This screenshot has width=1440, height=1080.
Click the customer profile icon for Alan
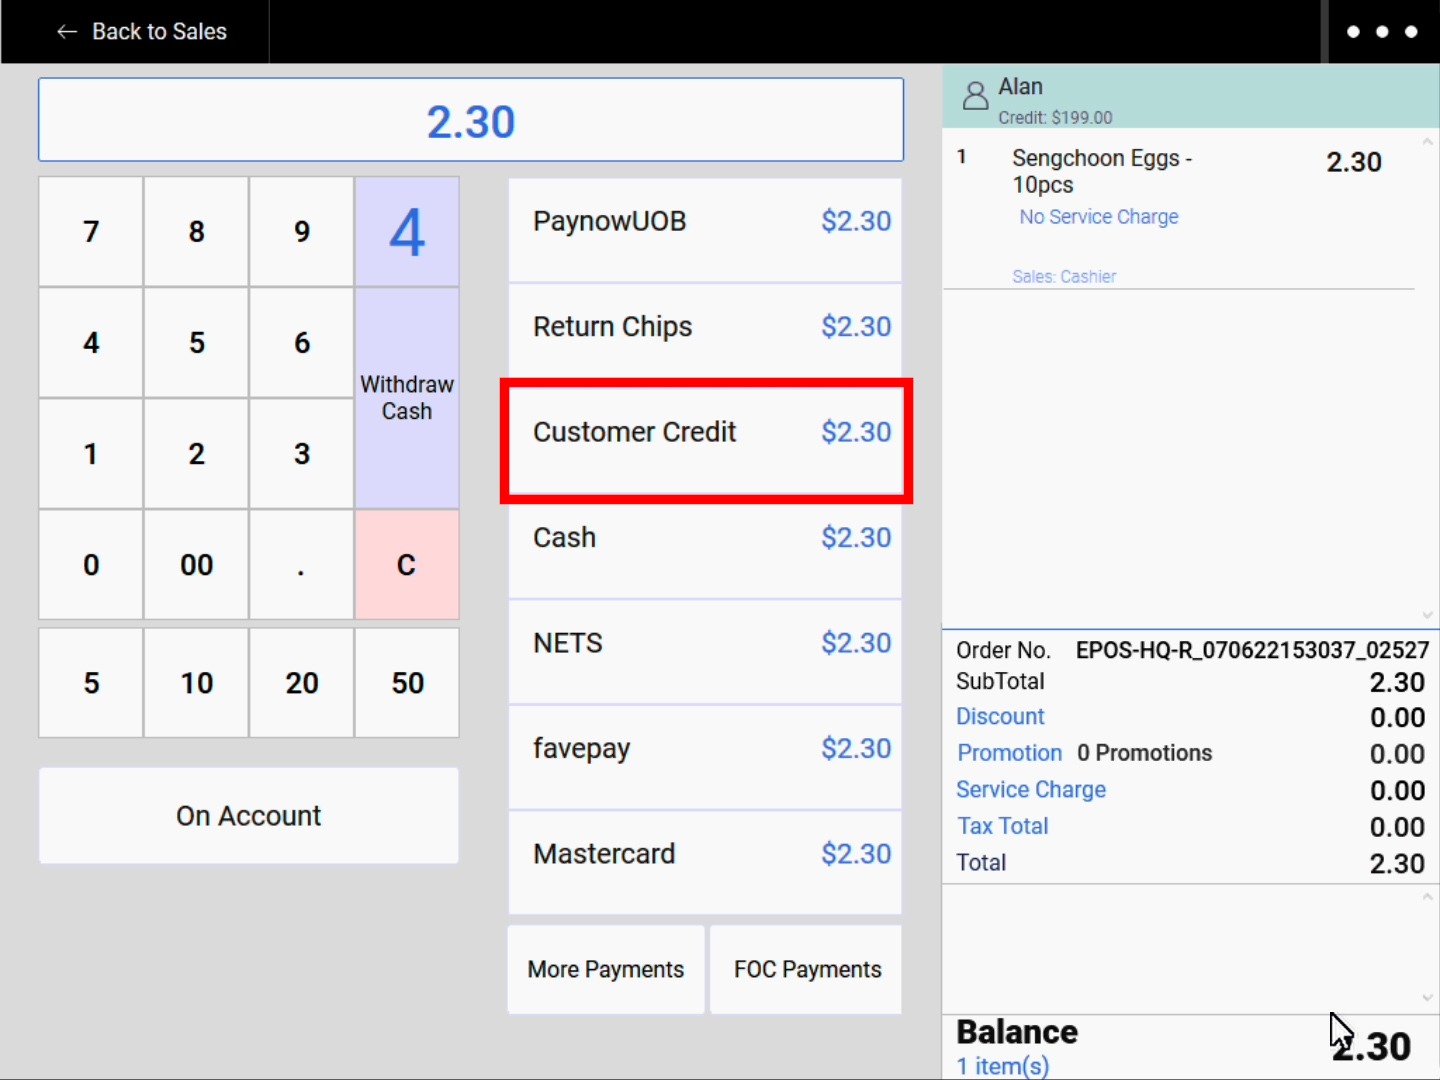[x=975, y=97]
